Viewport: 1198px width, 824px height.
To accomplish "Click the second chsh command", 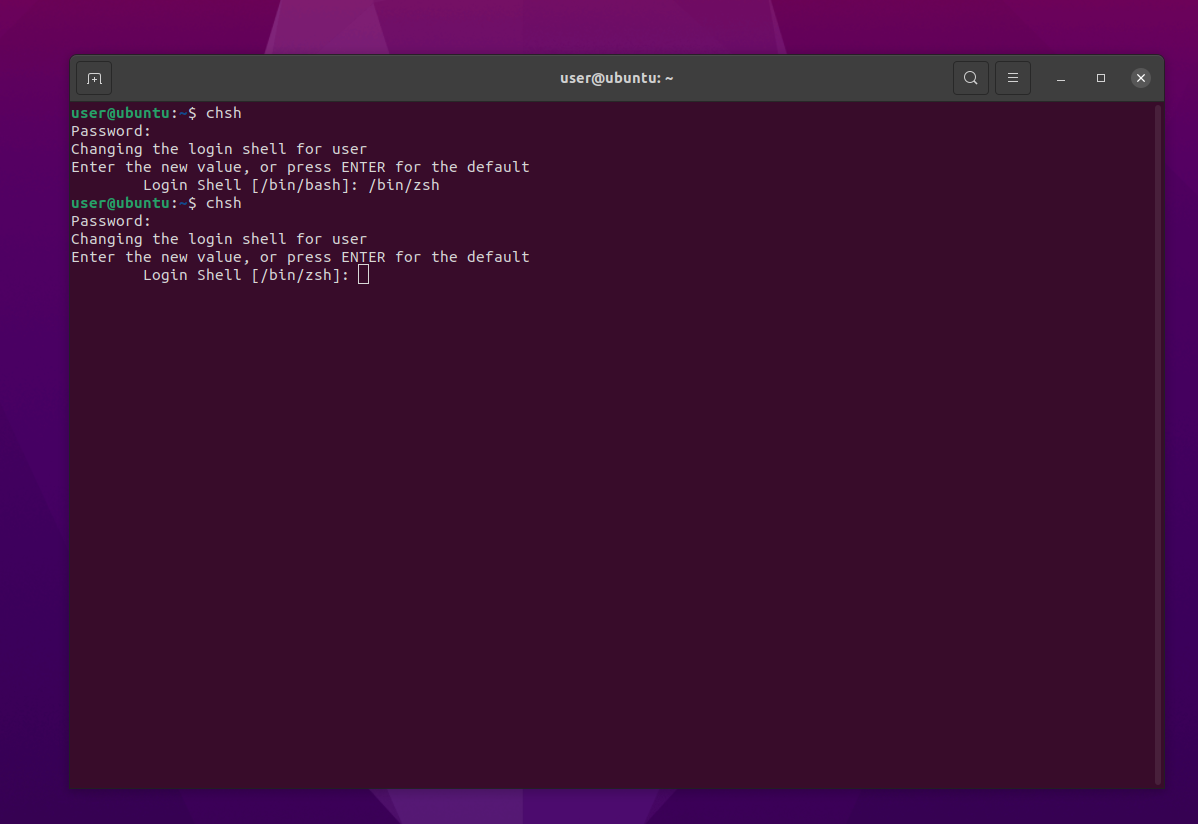I will coord(223,203).
